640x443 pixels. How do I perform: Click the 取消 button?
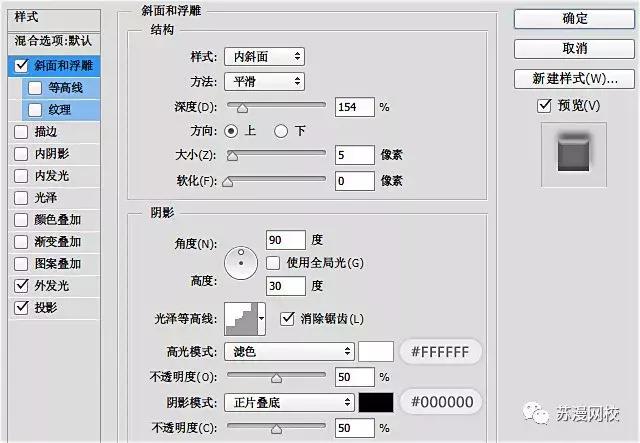[574, 49]
